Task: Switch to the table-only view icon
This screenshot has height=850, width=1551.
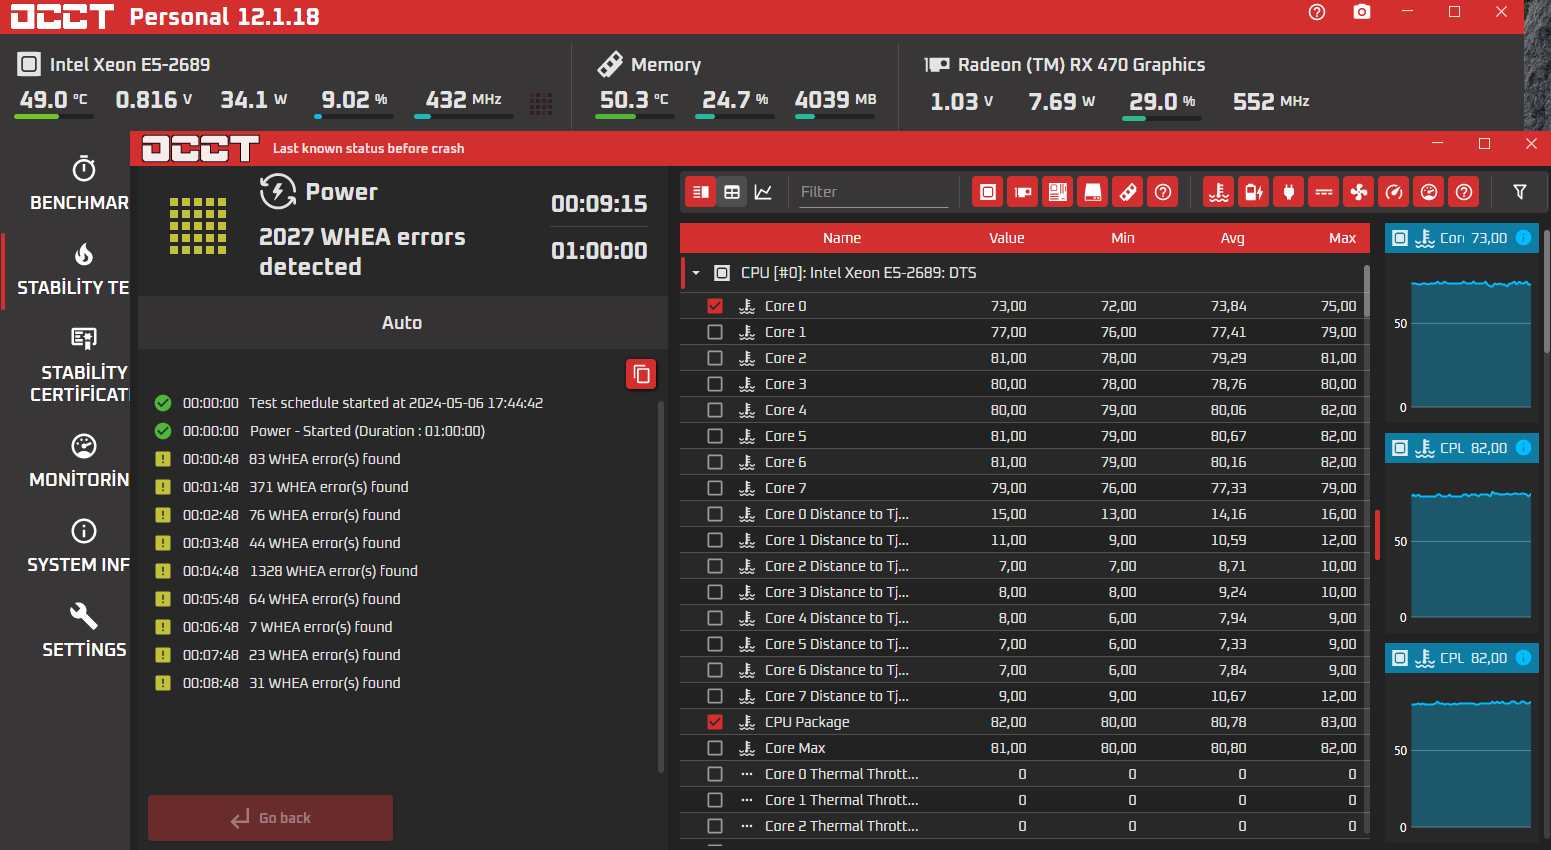Action: pyautogui.click(x=732, y=192)
